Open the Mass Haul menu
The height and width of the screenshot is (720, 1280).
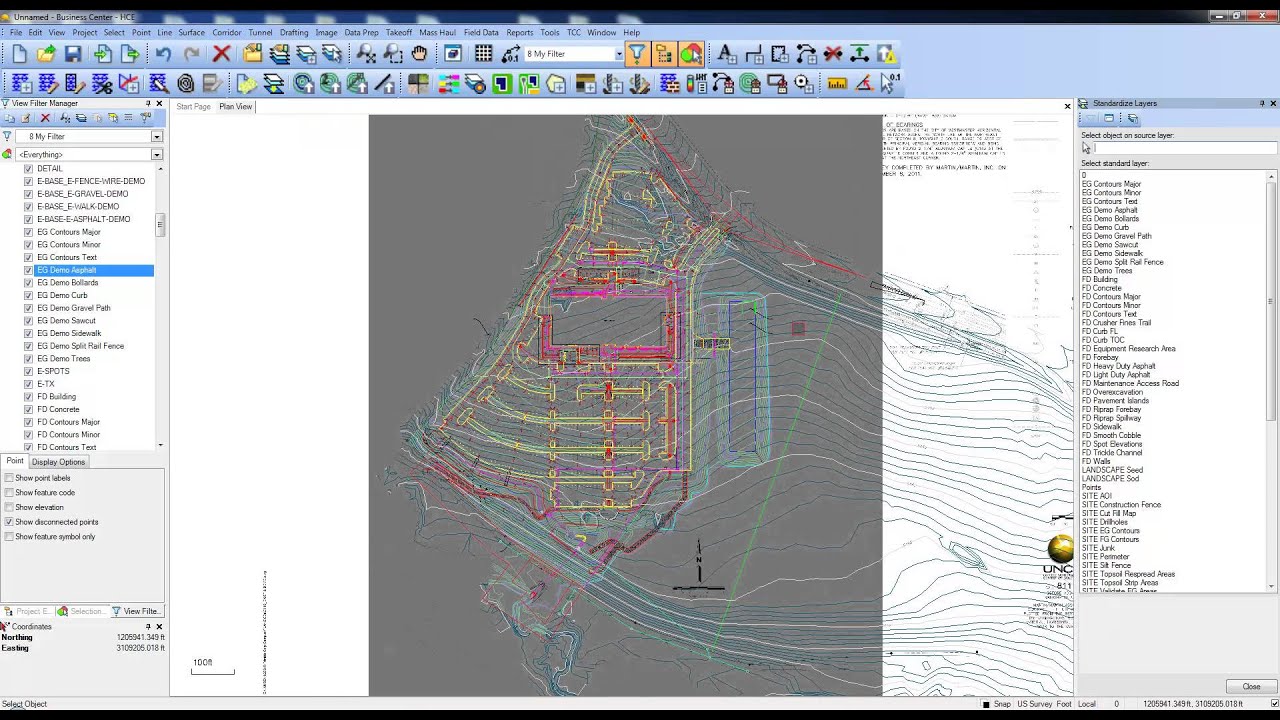tap(437, 33)
